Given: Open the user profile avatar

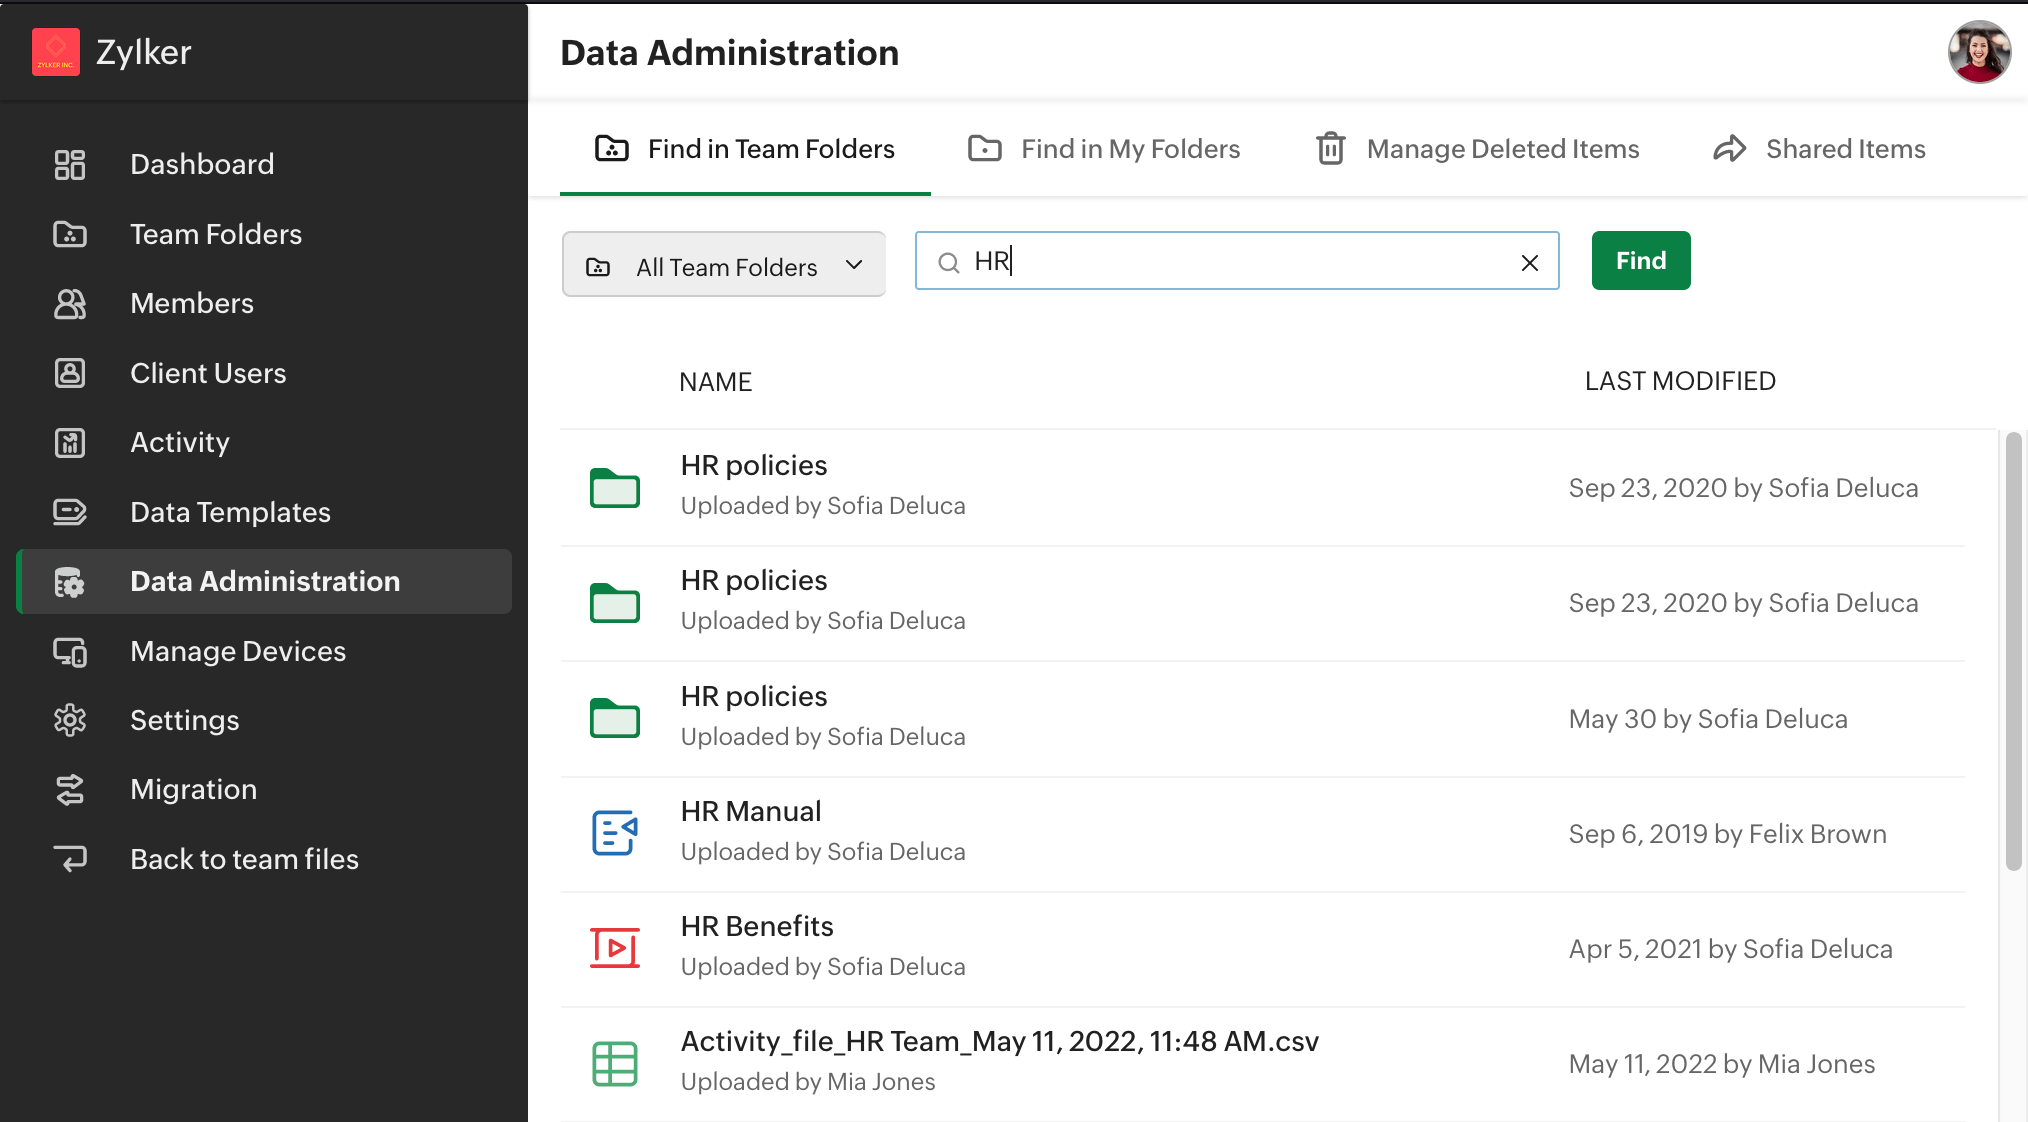Looking at the screenshot, I should [1978, 52].
